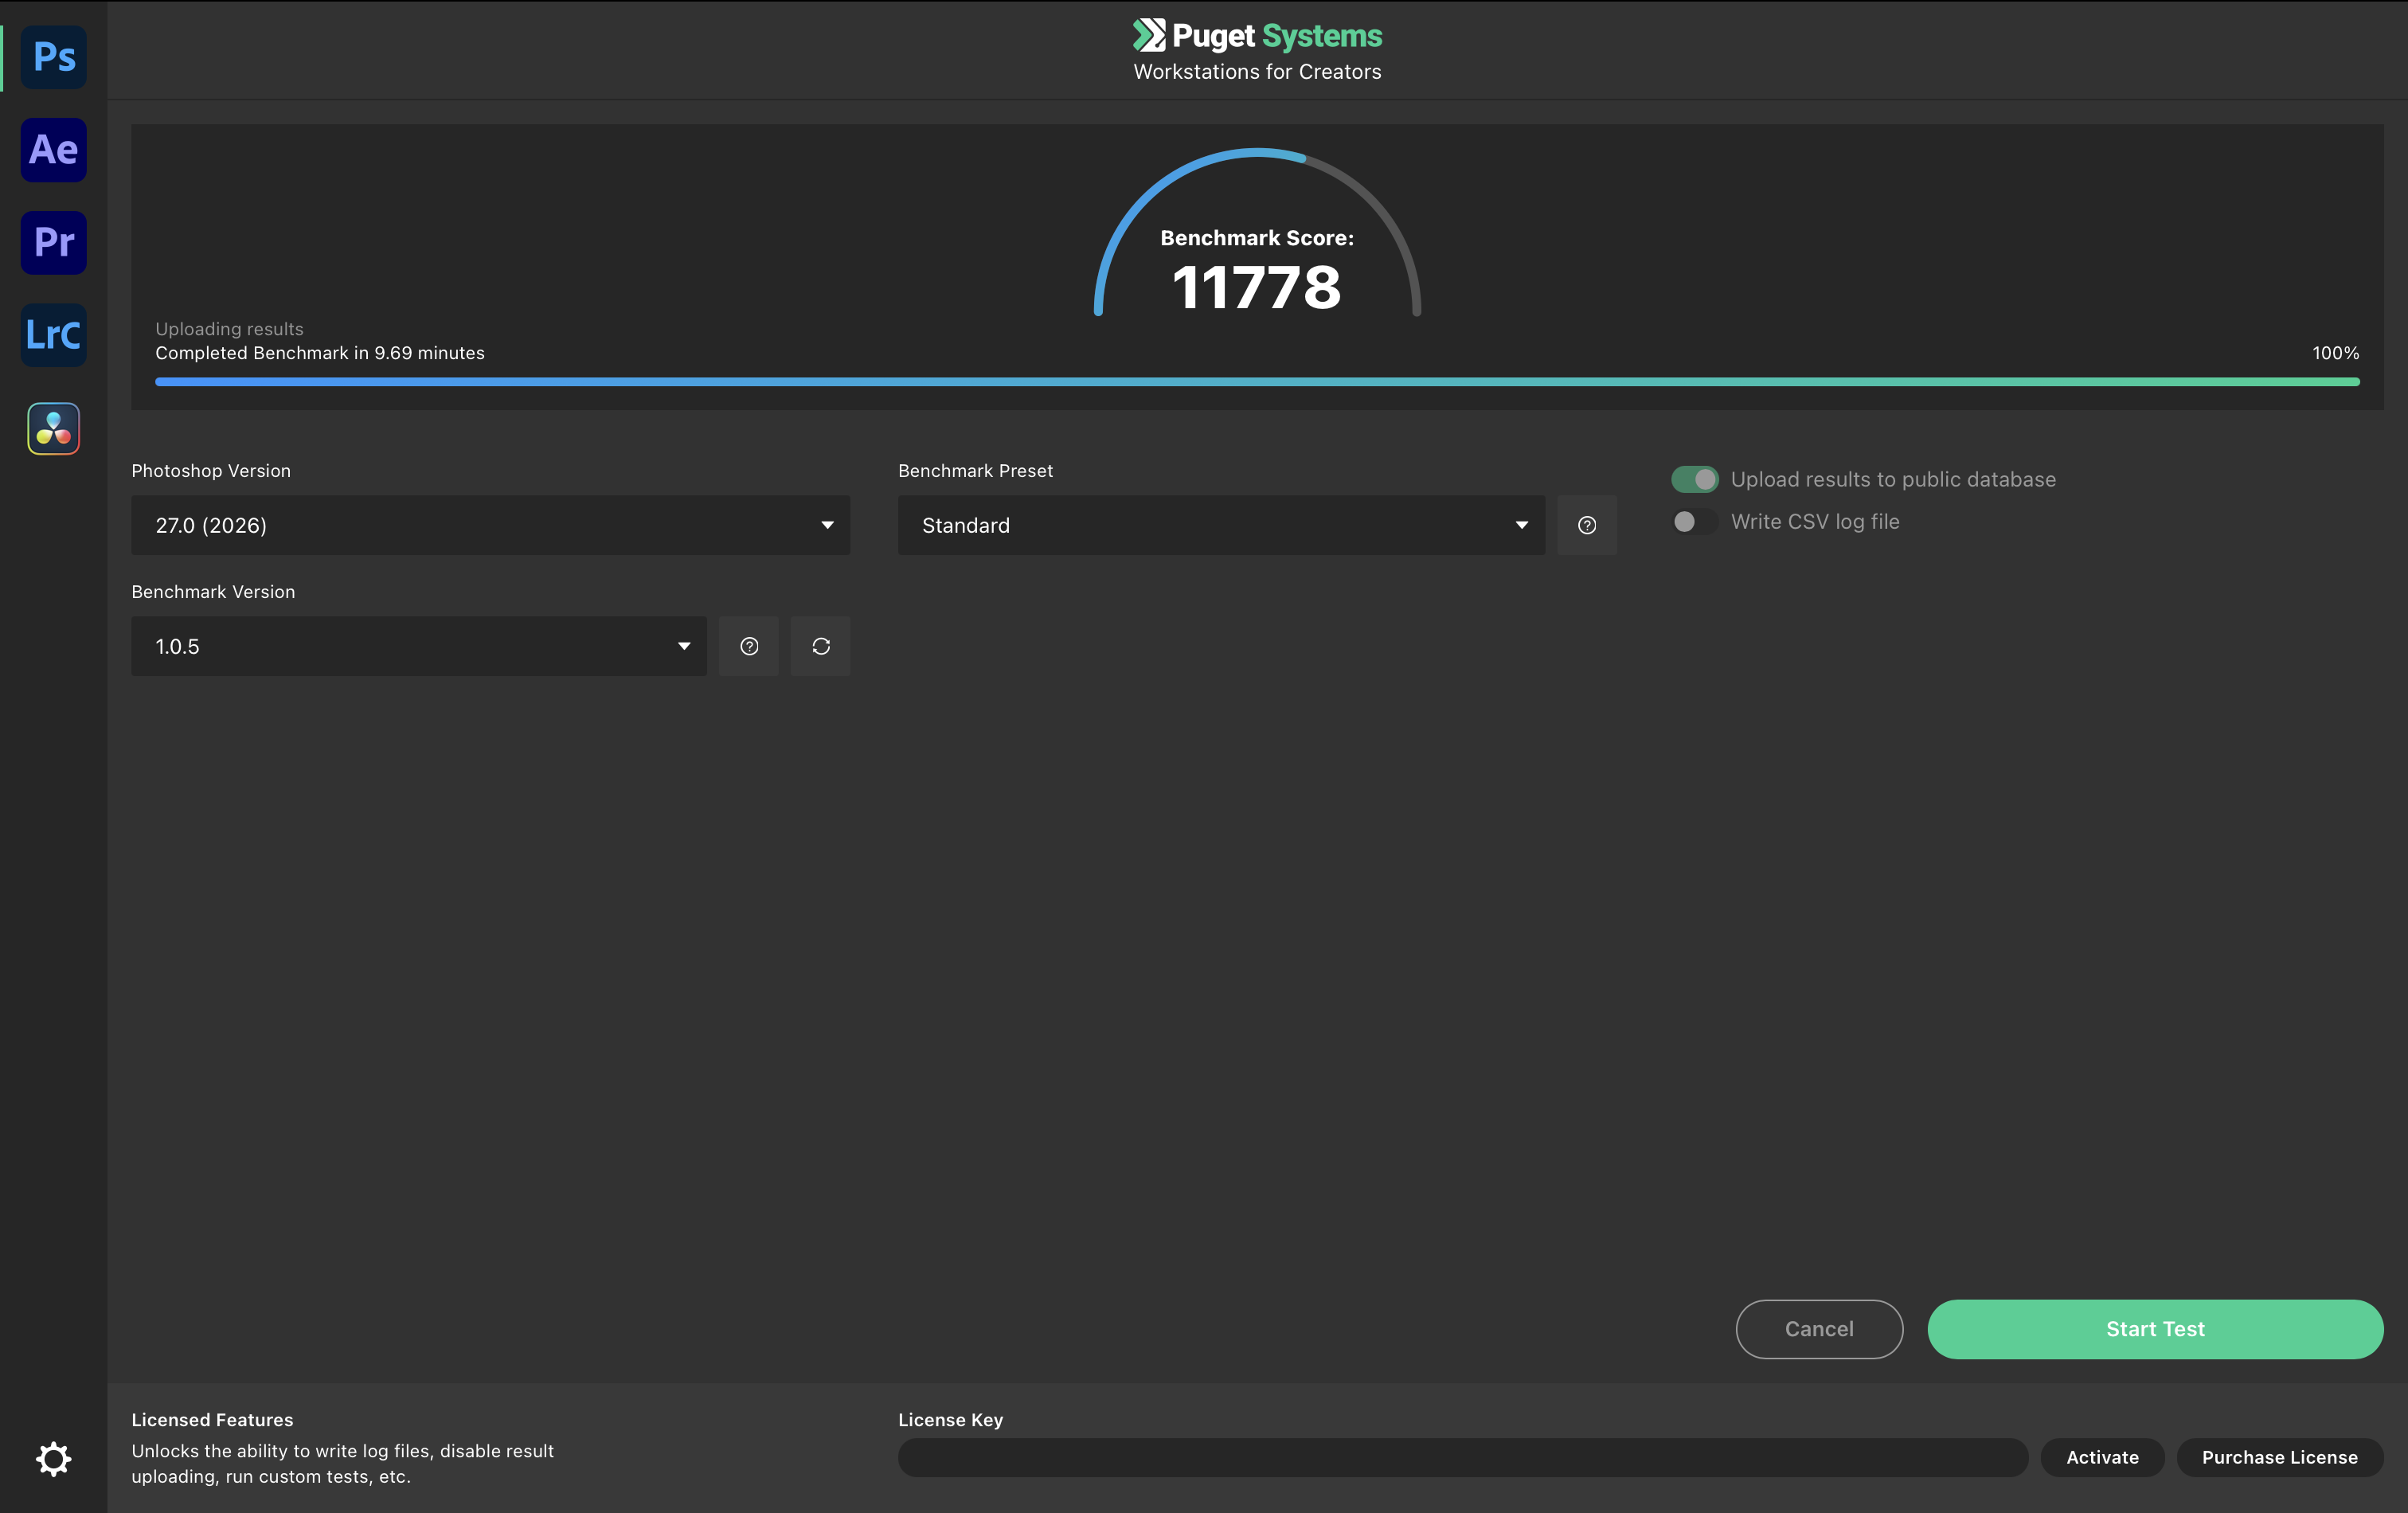Click the Benchmark Preset help icon
This screenshot has height=1513, width=2408.
1586,525
